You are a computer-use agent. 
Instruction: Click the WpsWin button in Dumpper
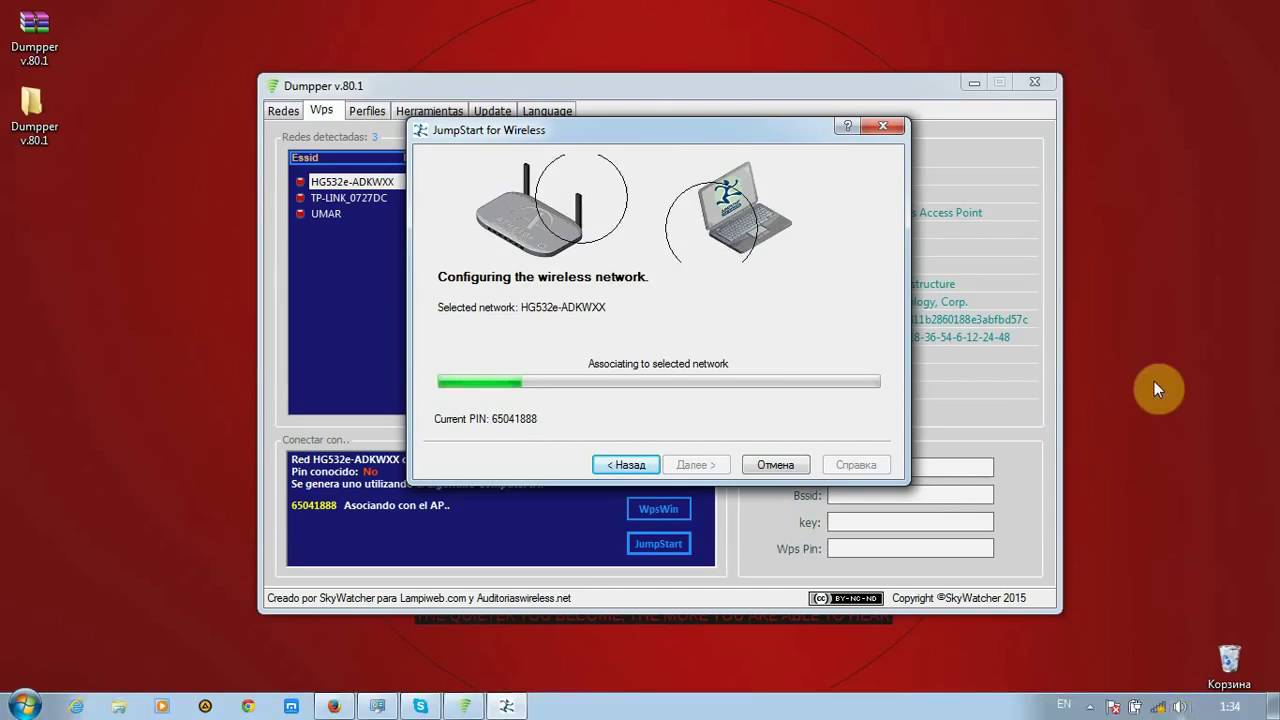[x=658, y=509]
